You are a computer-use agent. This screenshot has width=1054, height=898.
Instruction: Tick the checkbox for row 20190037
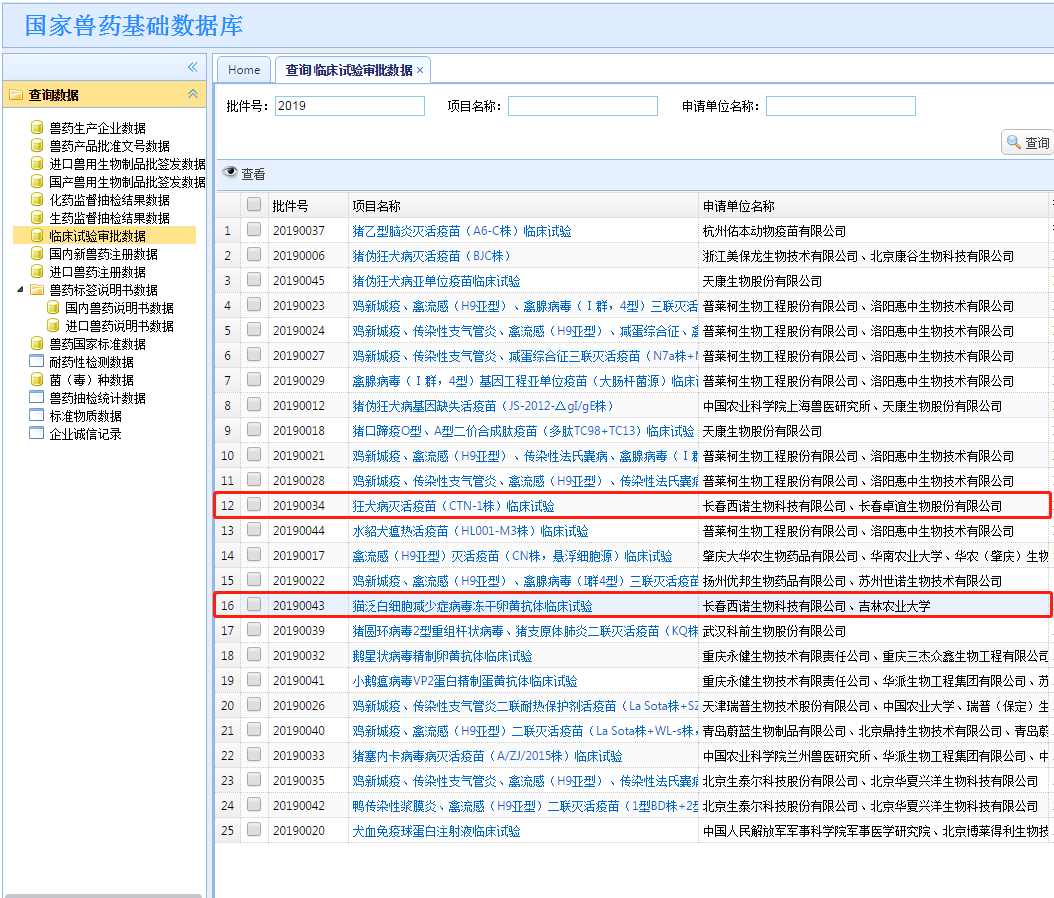pos(254,230)
